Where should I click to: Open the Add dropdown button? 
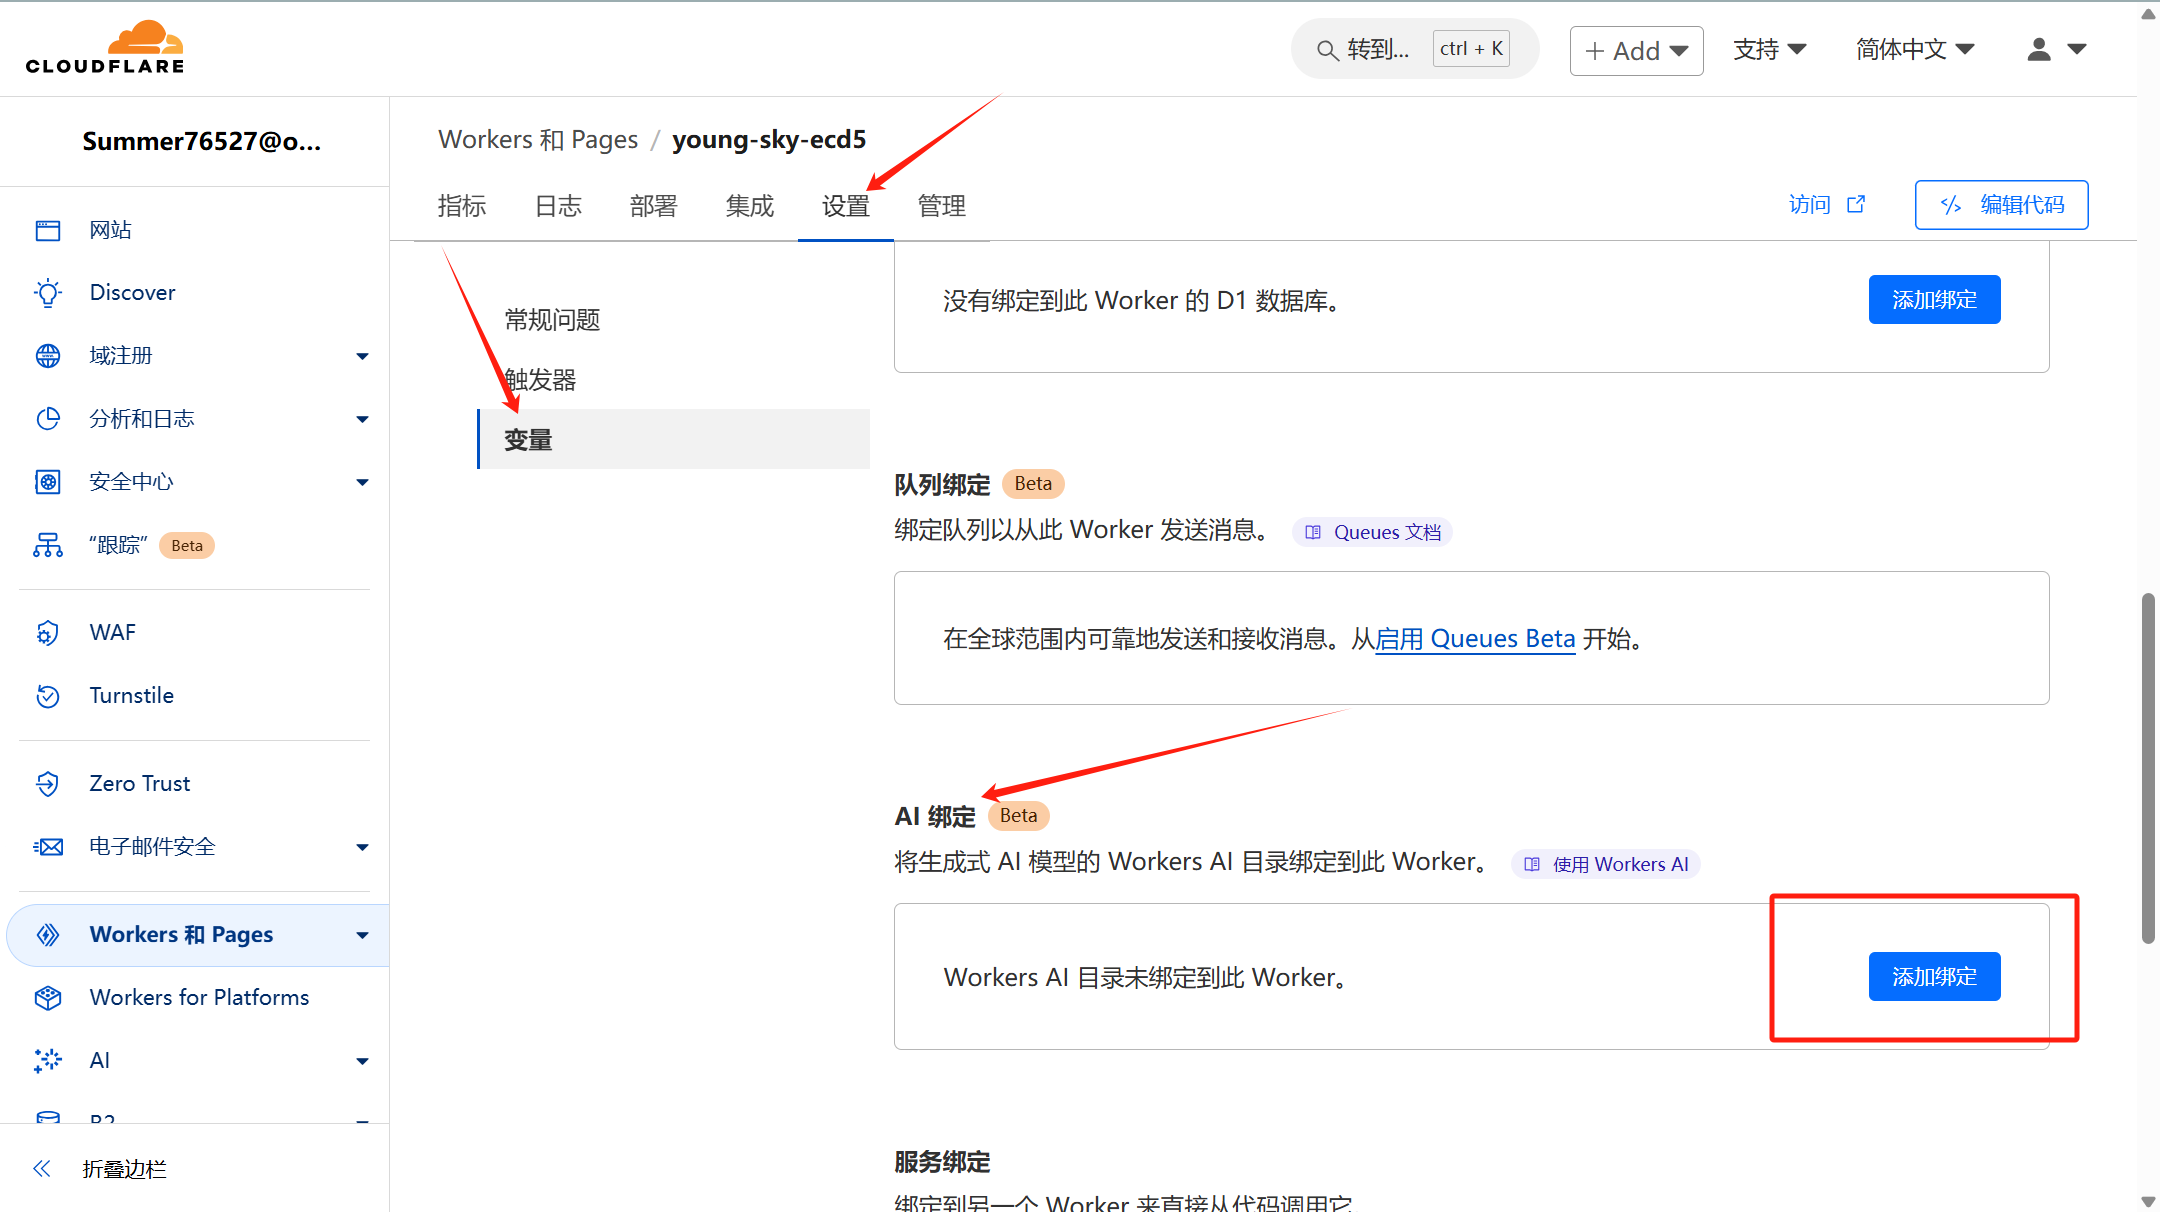[x=1636, y=51]
